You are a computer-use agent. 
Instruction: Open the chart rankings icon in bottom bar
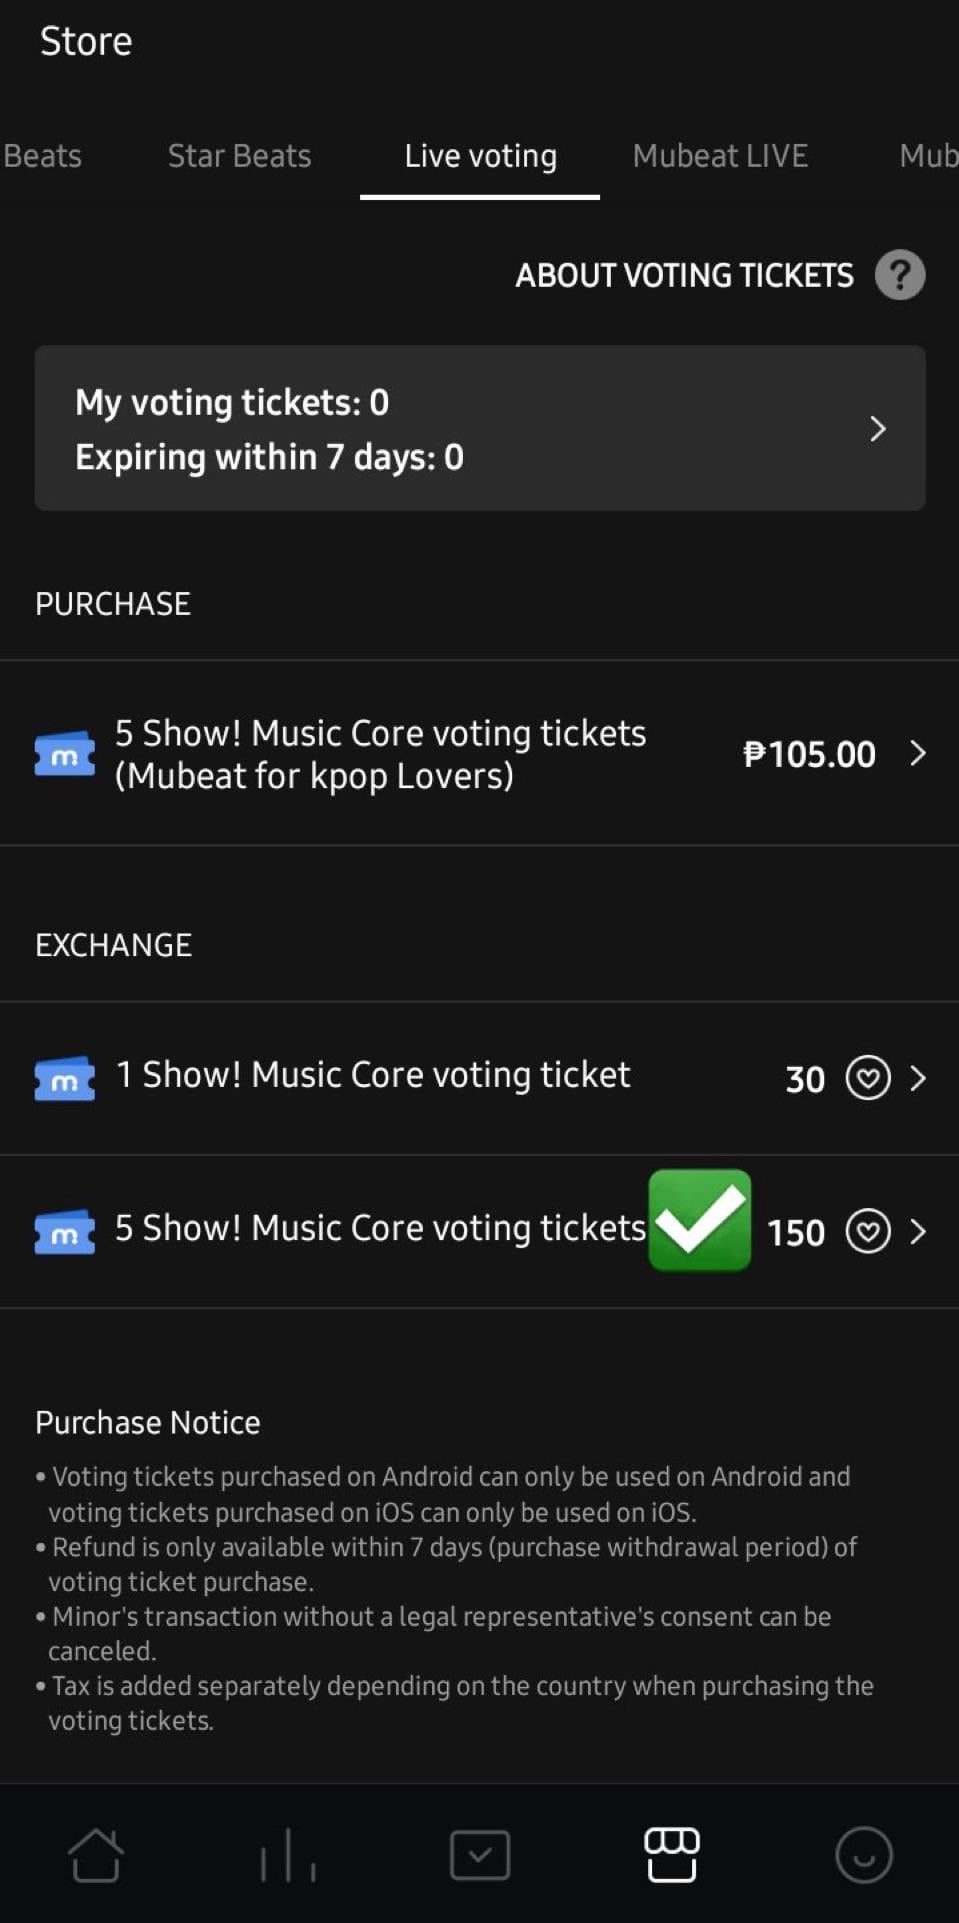click(288, 1855)
